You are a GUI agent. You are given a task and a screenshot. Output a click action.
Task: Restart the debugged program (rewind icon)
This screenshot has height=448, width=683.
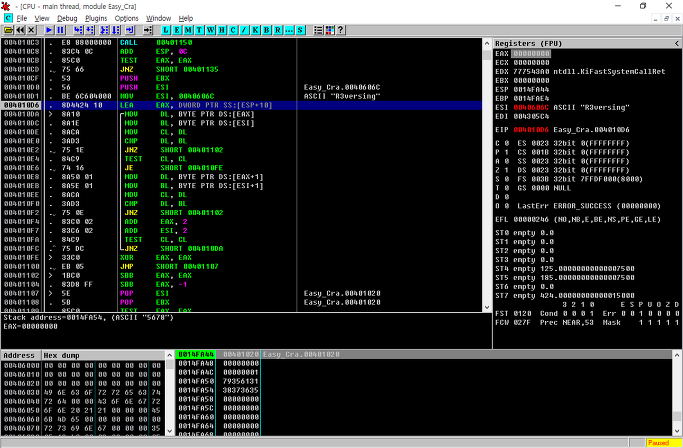pyautogui.click(x=20, y=30)
